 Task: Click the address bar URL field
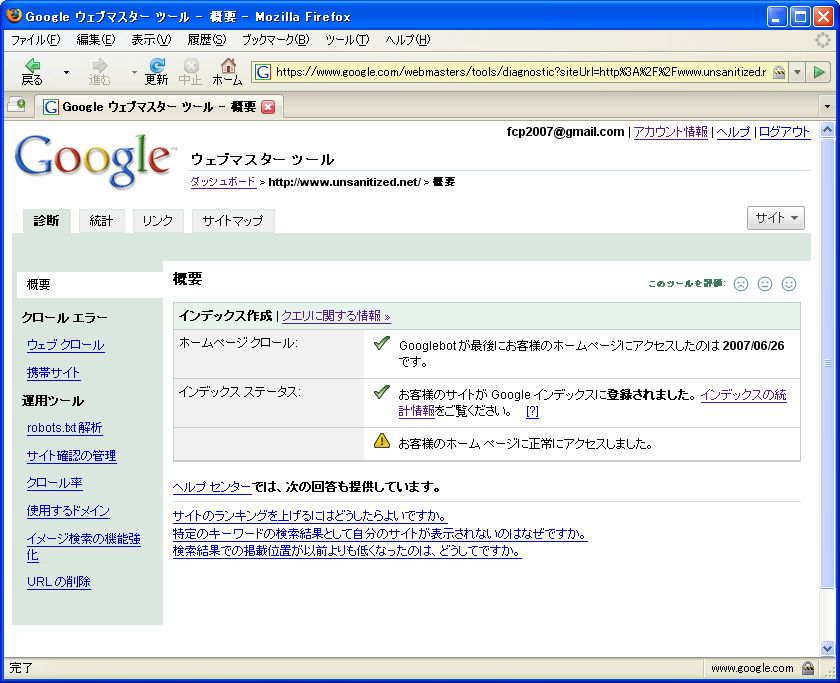pos(520,72)
